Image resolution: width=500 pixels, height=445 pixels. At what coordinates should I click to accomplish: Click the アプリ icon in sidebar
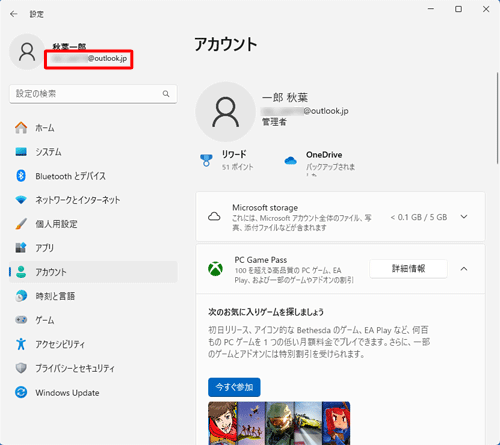[21, 248]
